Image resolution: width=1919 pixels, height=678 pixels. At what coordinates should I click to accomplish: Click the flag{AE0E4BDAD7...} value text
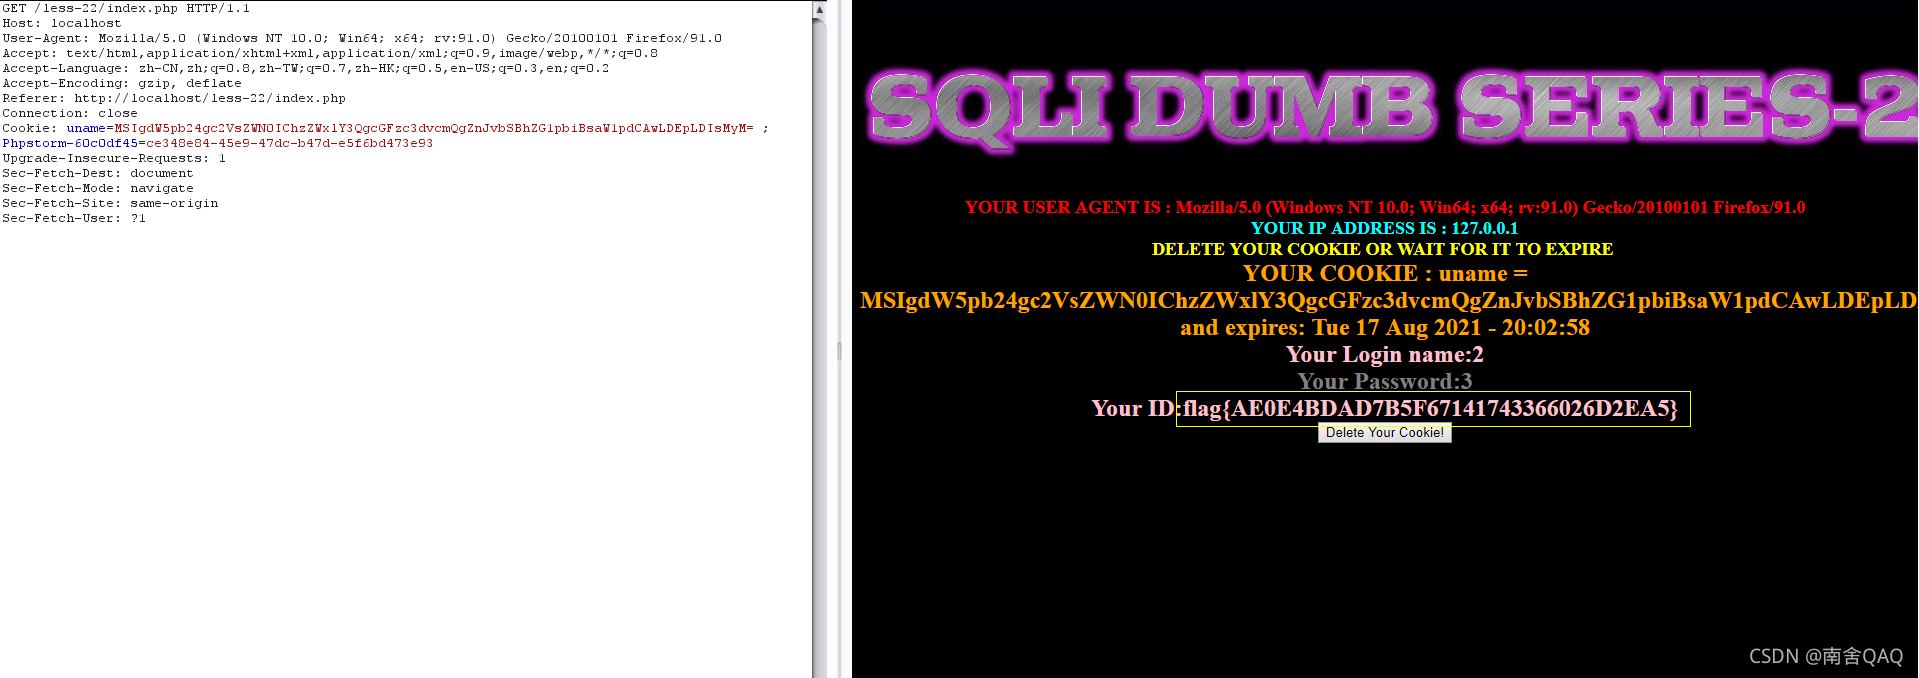pos(1431,408)
